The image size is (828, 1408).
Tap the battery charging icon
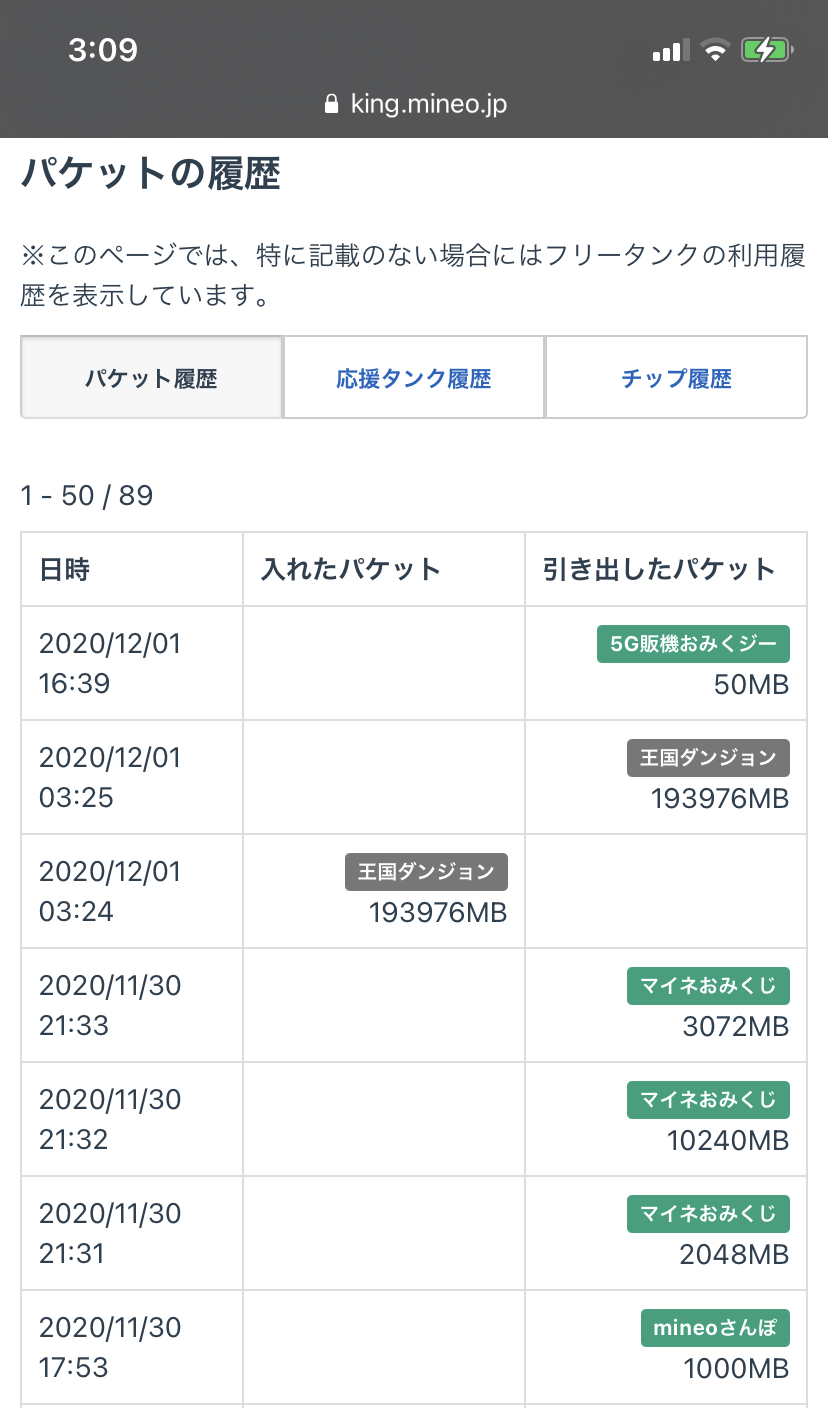pos(766,51)
